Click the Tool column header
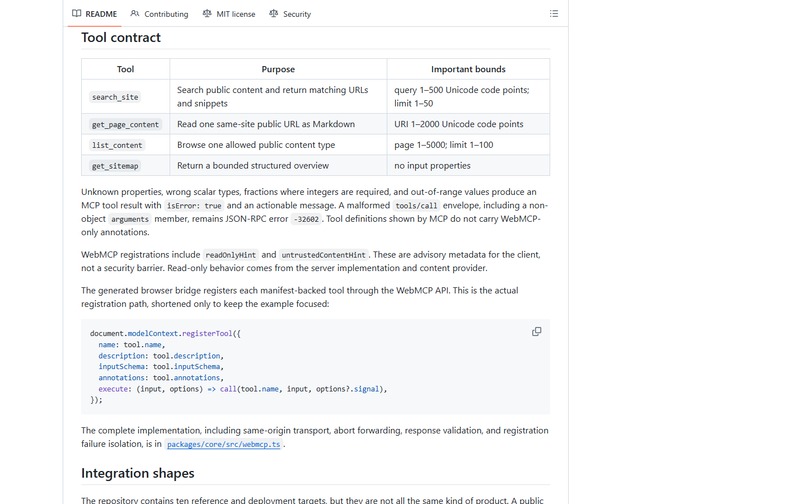This screenshot has height=504, width=806. coord(125,69)
